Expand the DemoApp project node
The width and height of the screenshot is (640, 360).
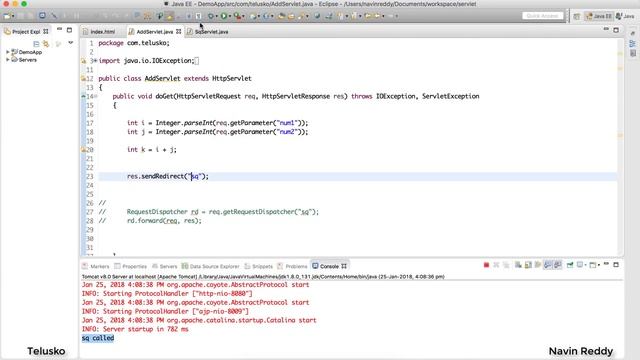(x=7, y=52)
